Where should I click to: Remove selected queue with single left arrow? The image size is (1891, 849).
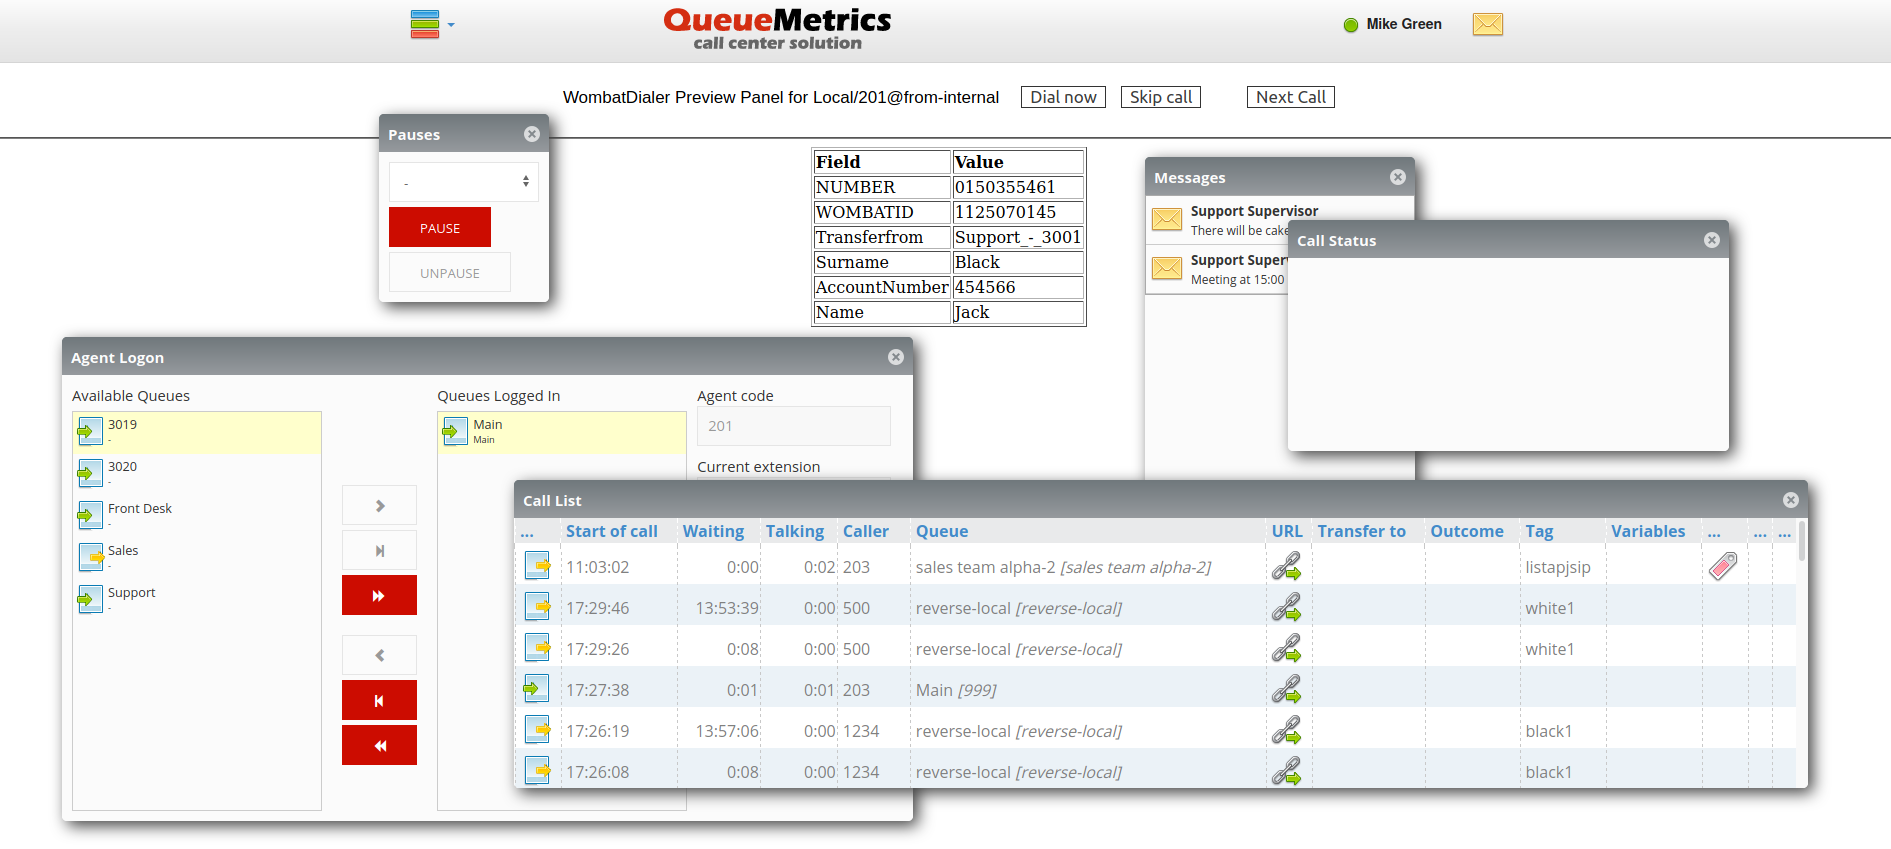[379, 655]
